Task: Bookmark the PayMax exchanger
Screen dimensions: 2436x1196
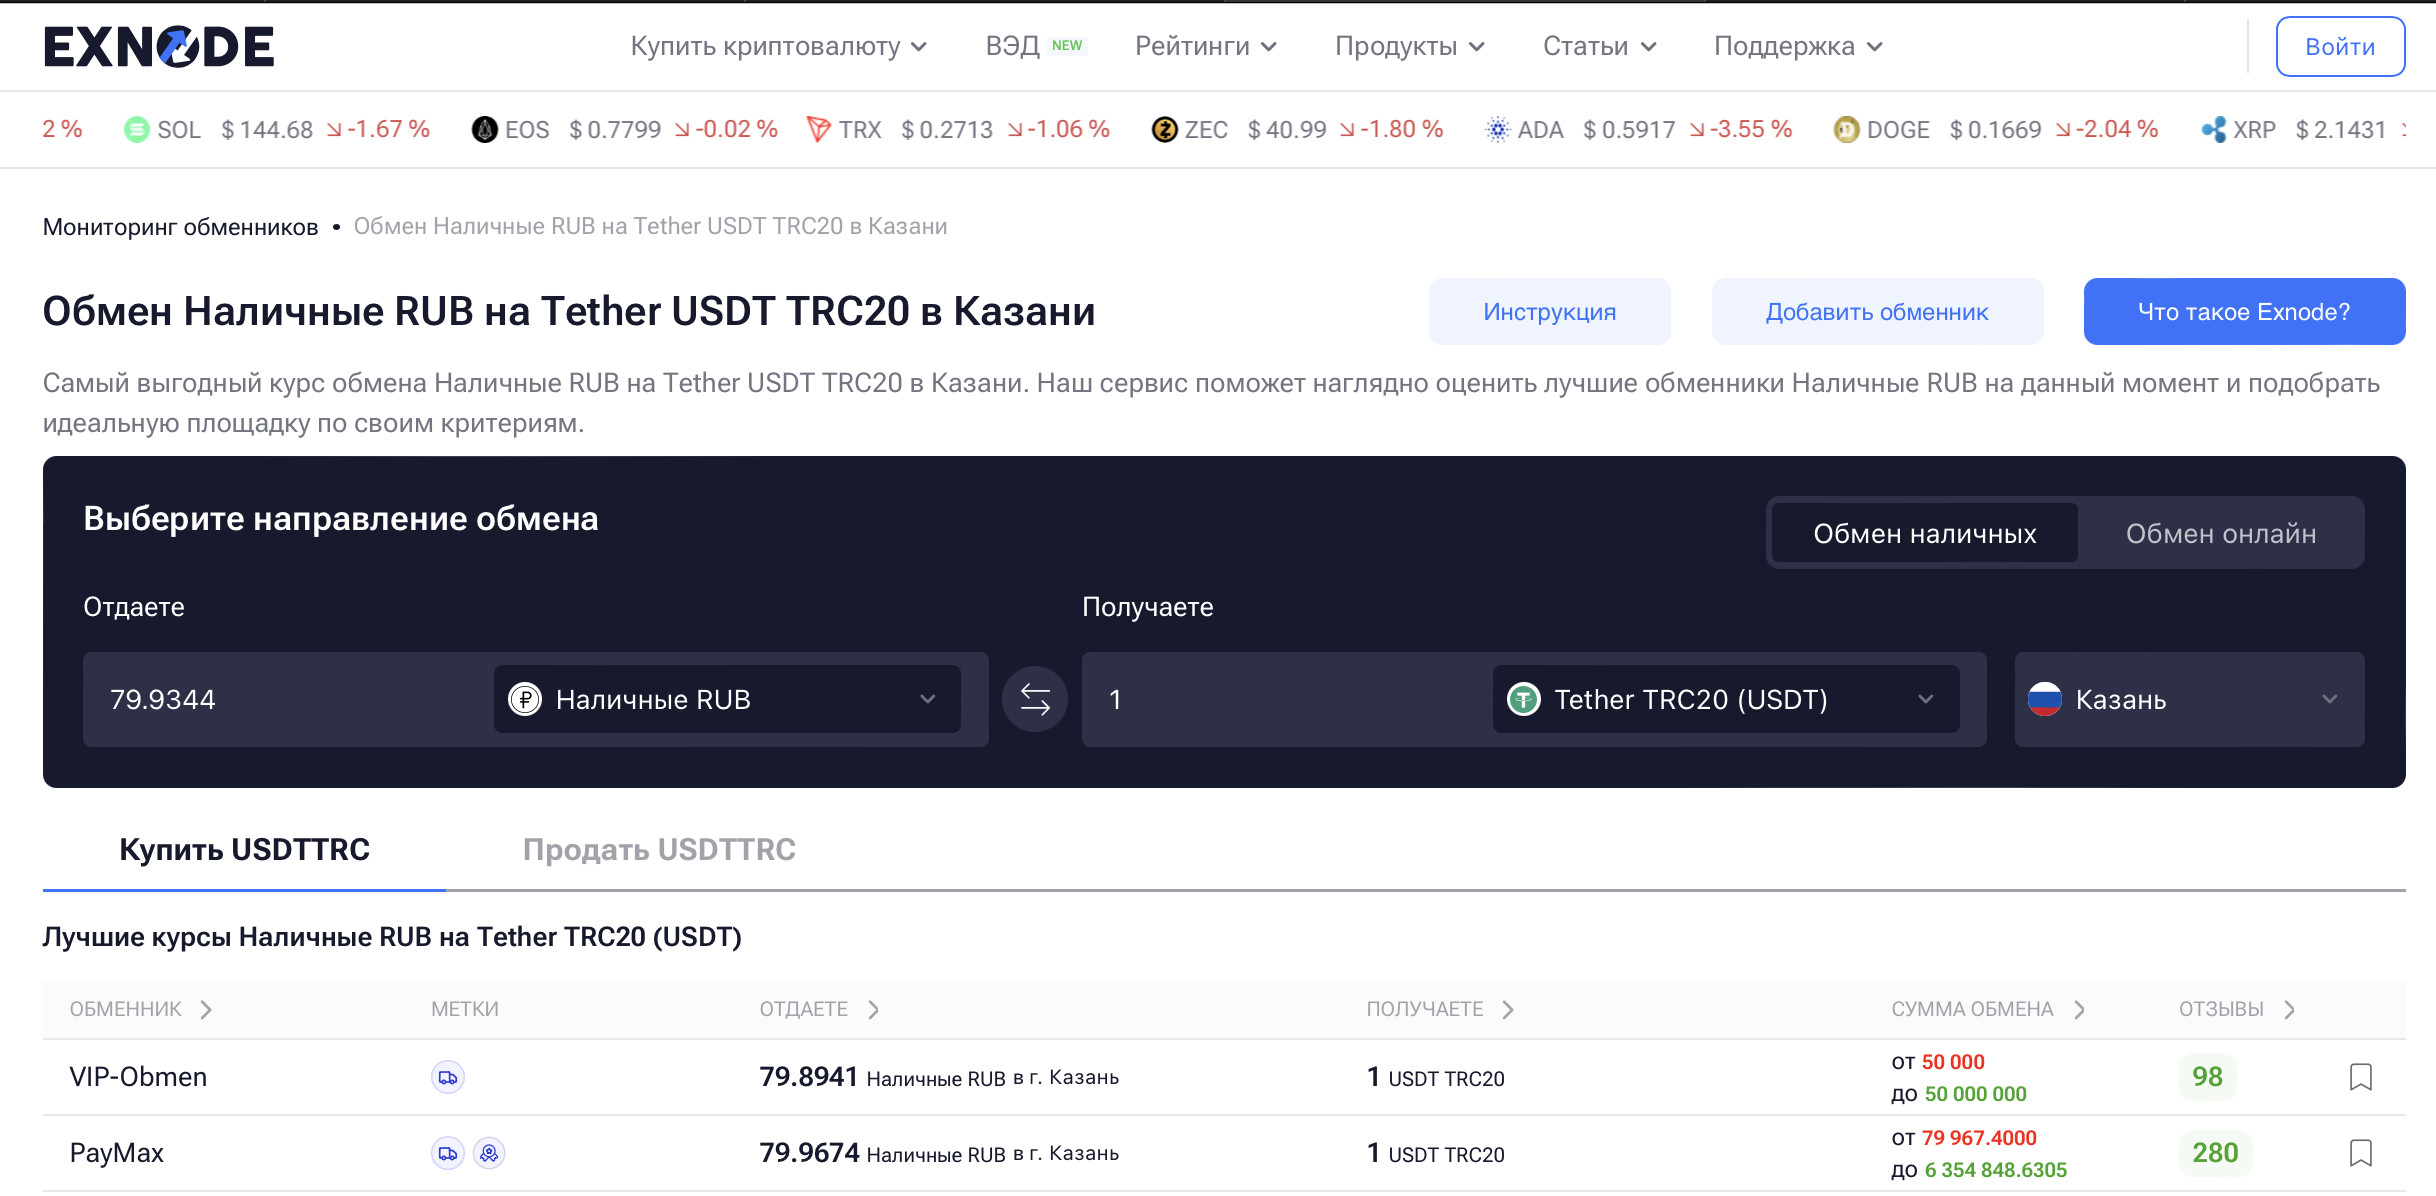Action: [x=2360, y=1153]
